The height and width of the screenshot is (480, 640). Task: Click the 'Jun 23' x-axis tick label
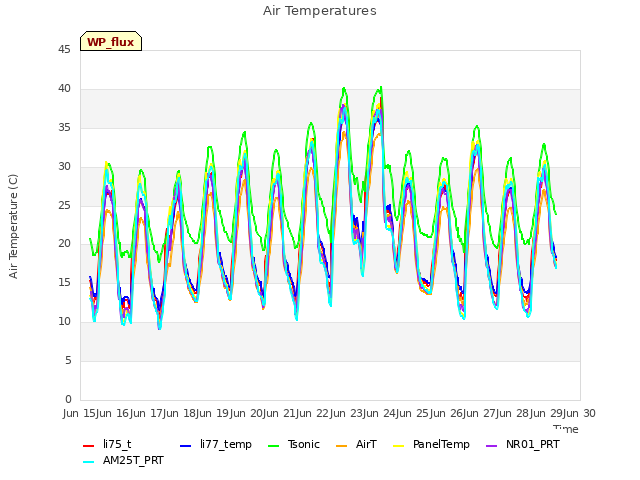[347, 413]
